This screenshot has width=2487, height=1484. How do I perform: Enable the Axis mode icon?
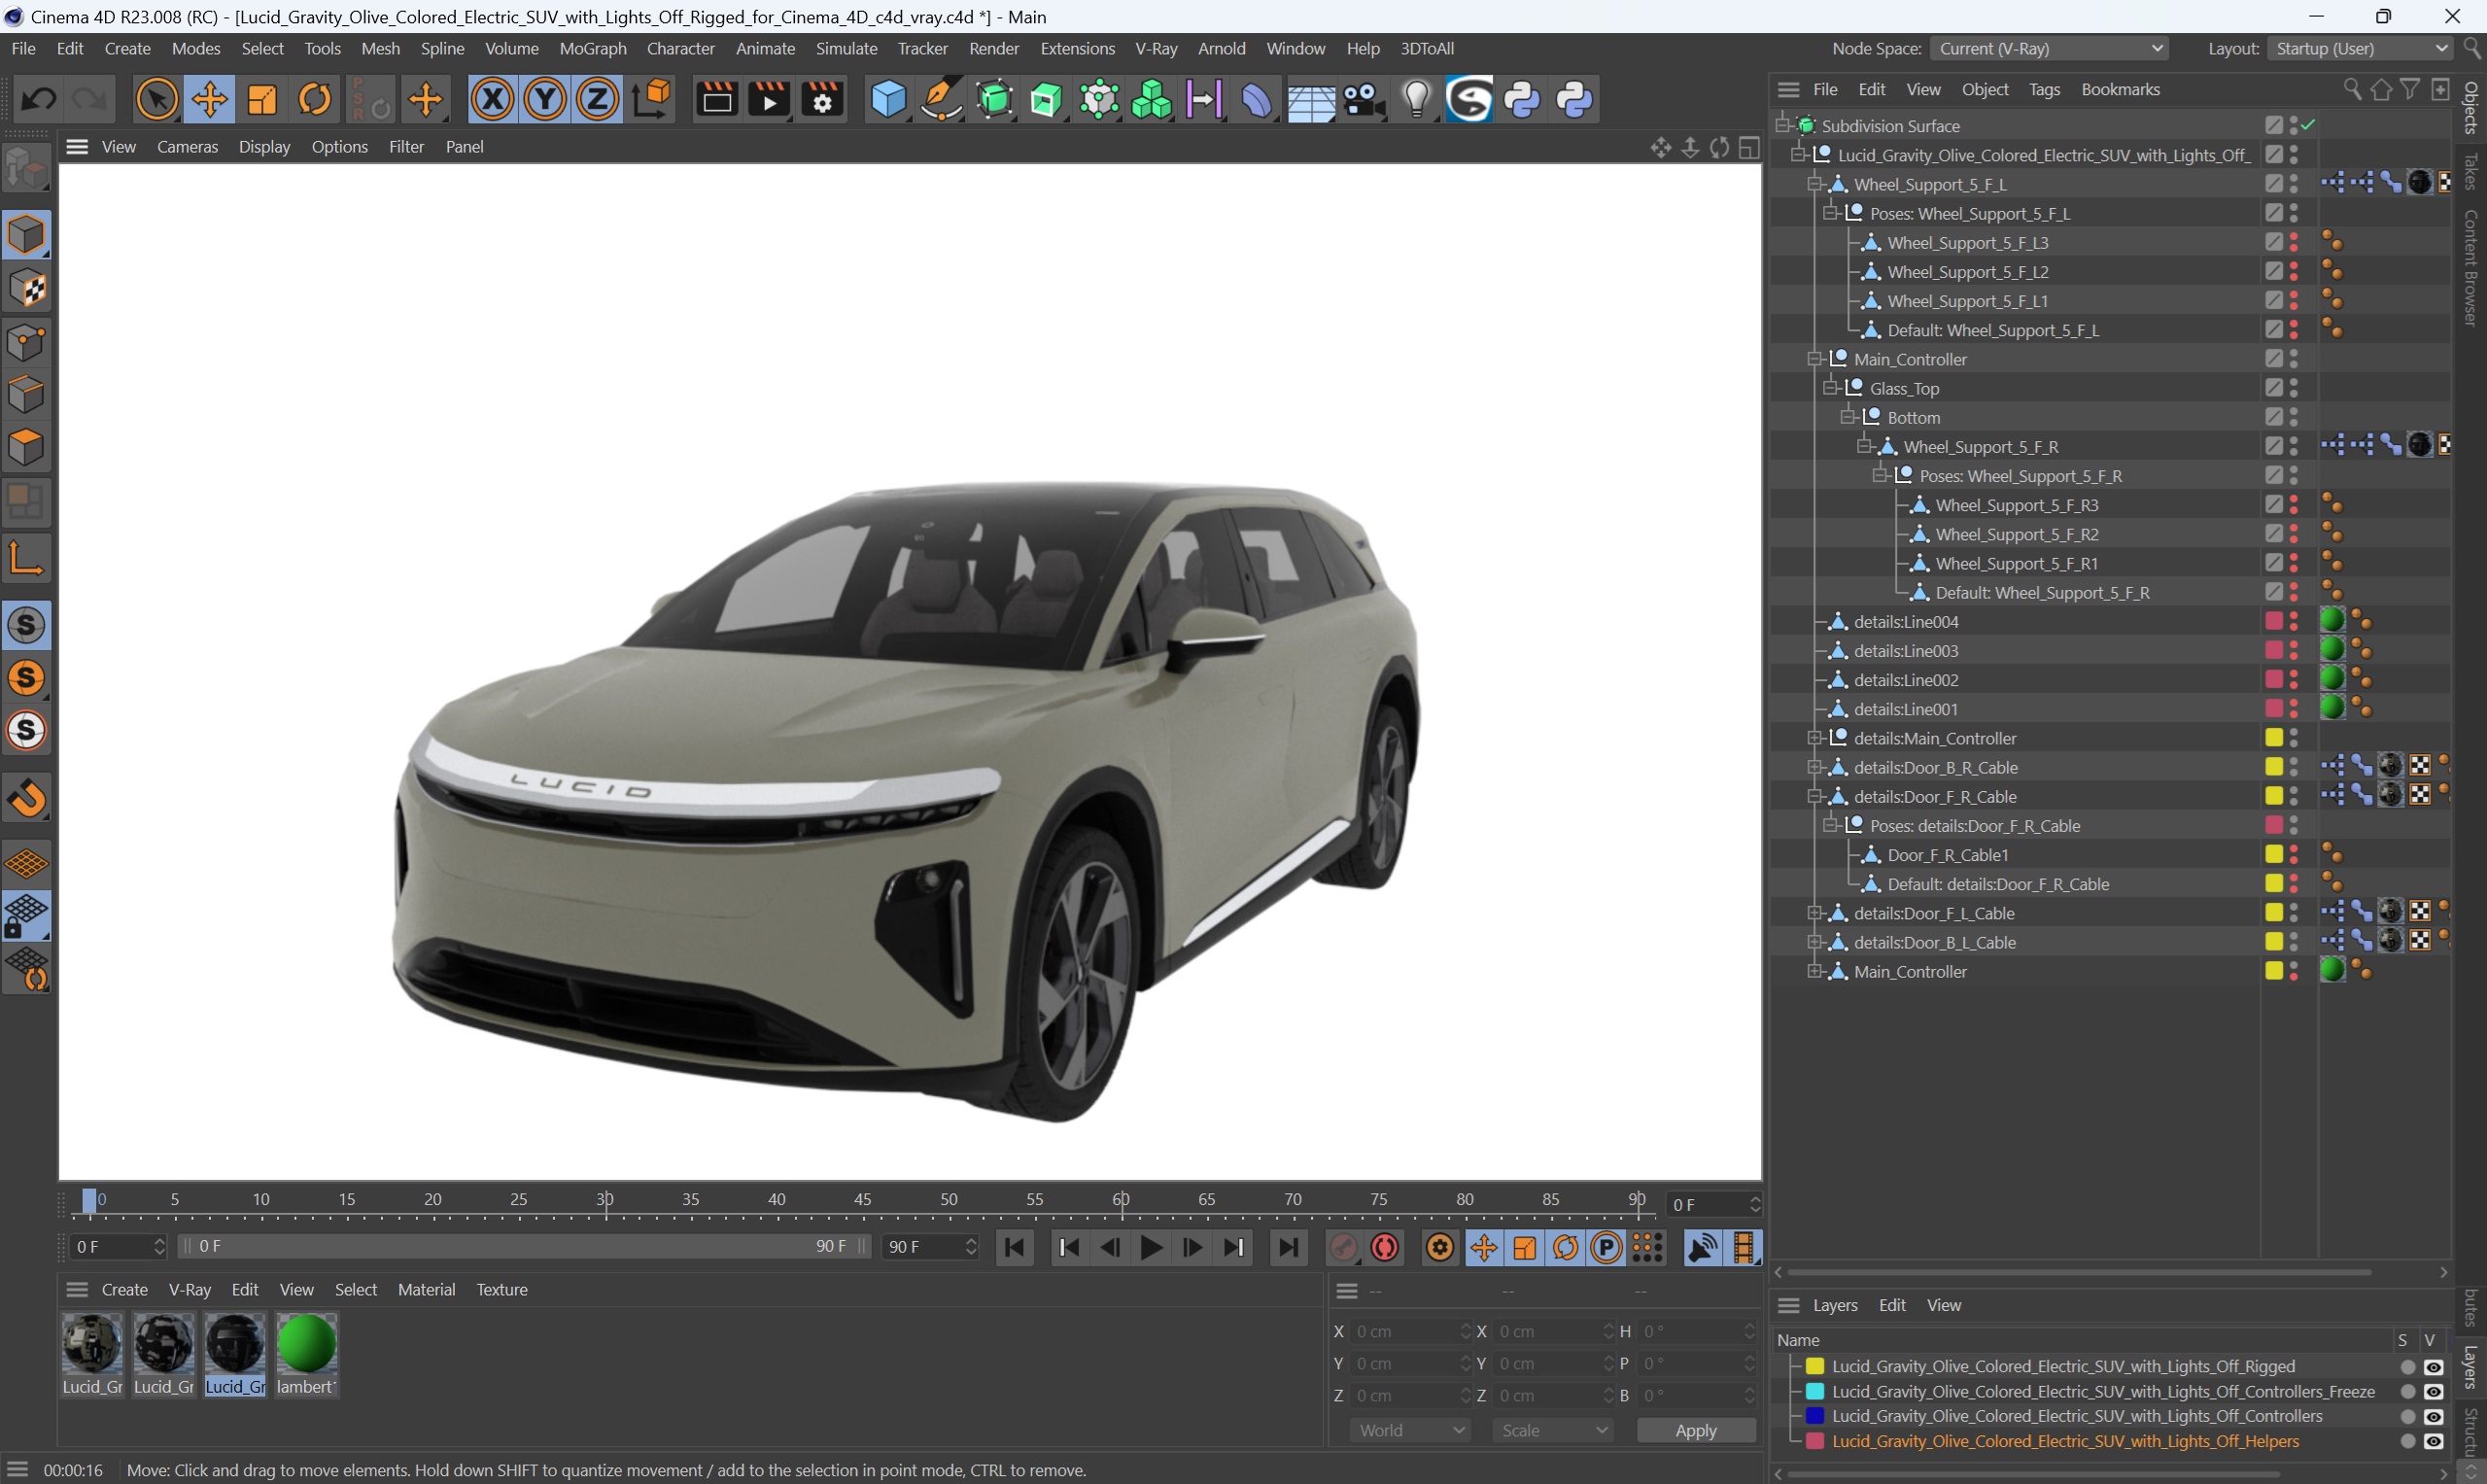(27, 558)
